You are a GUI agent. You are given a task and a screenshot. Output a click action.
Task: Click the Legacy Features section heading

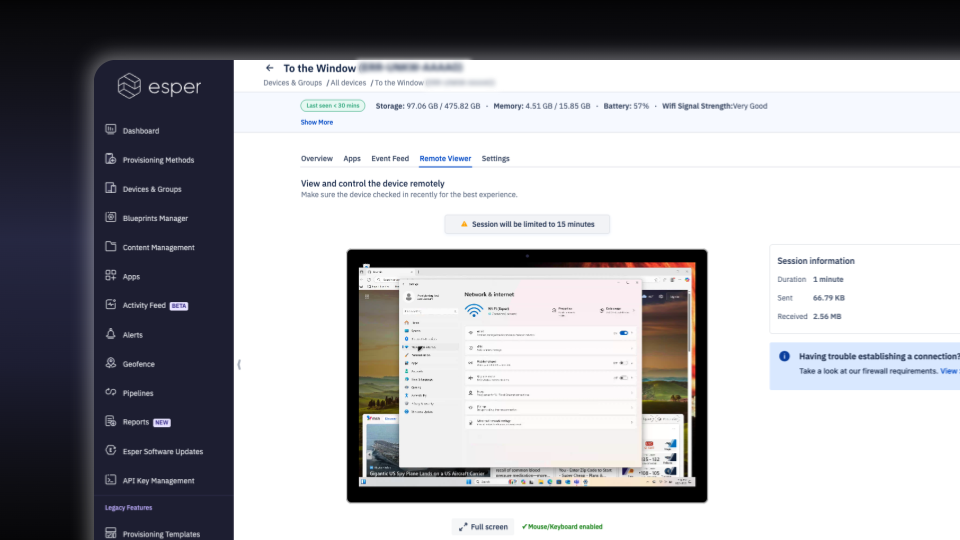coord(129,508)
